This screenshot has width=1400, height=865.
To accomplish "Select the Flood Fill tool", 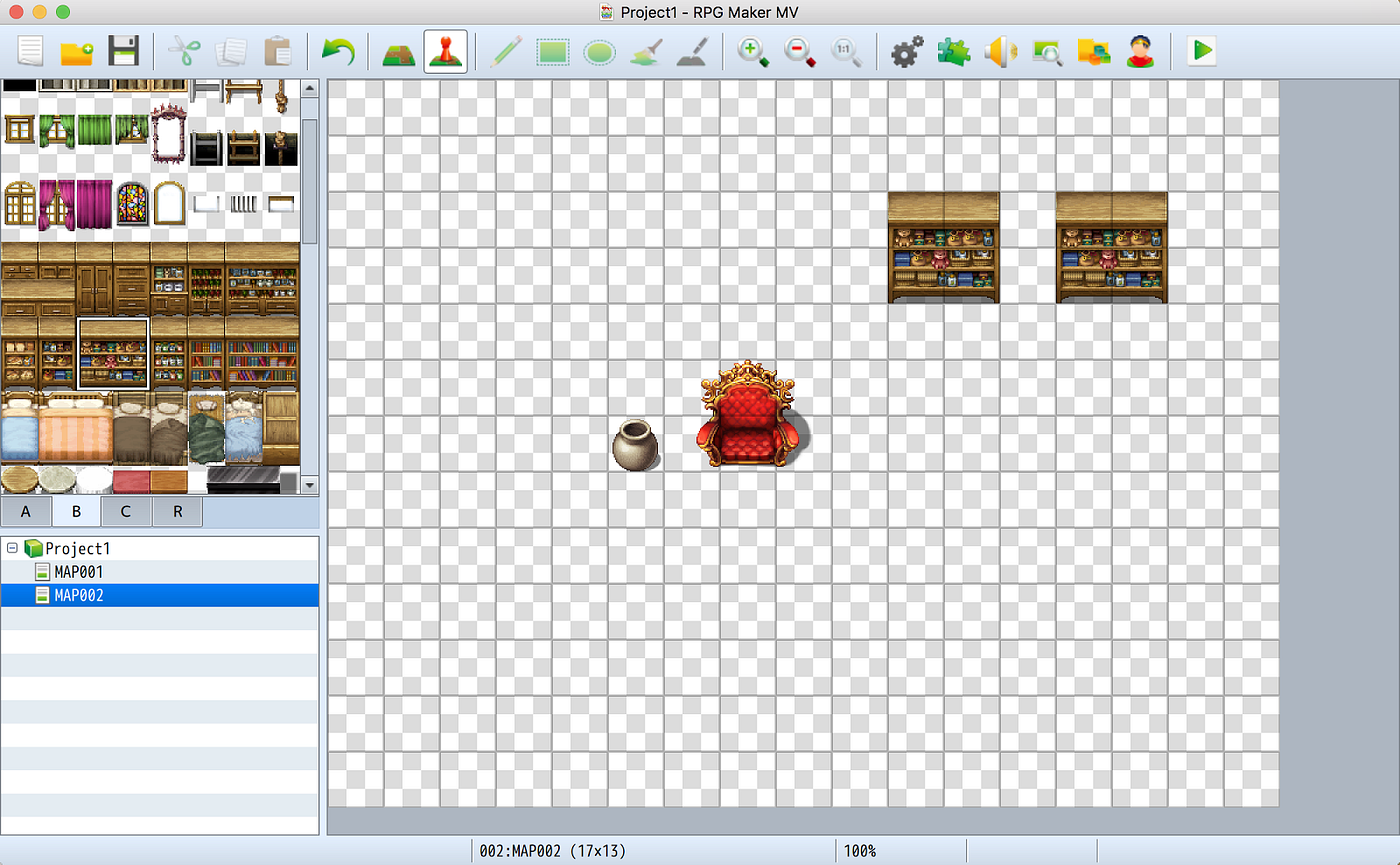I will pyautogui.click(x=646, y=51).
